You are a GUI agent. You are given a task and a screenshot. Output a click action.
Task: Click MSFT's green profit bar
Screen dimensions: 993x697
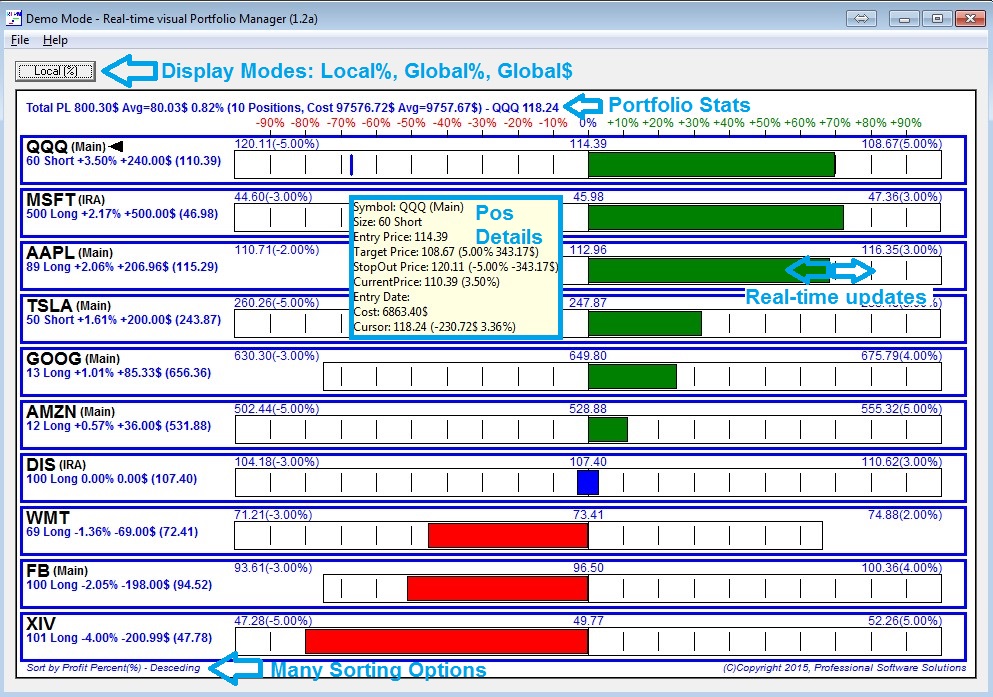tap(716, 218)
